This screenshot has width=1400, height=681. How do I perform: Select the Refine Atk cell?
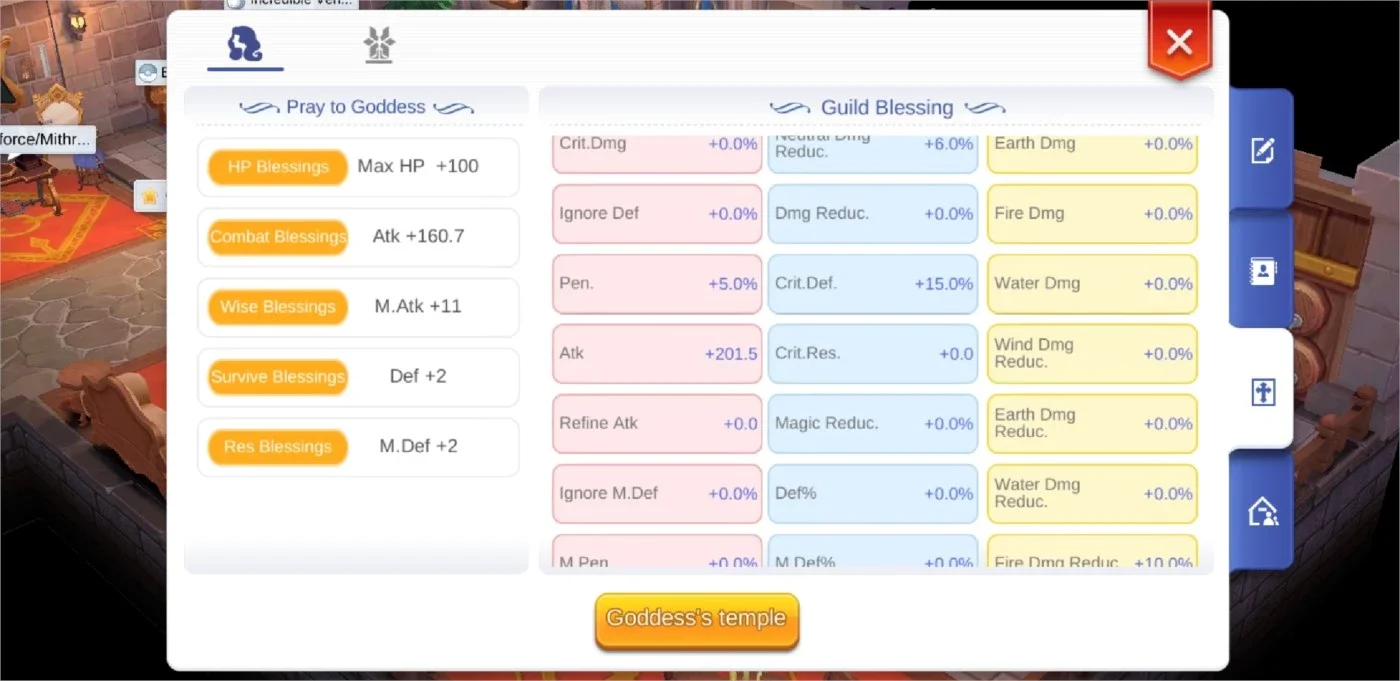[657, 424]
